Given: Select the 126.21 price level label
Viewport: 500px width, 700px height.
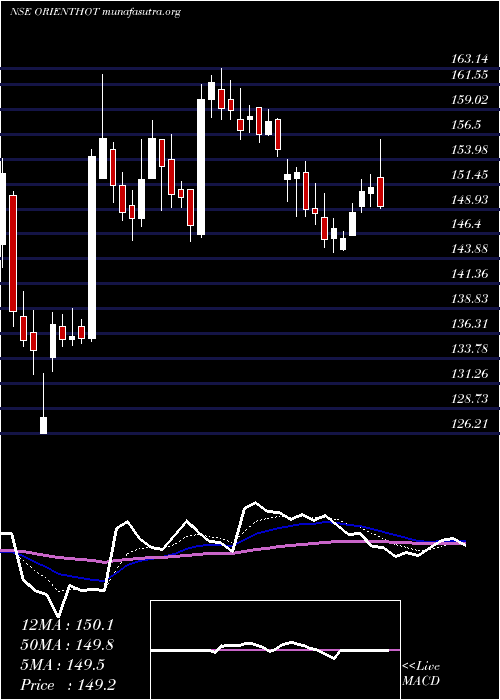Looking at the screenshot, I should click(x=469, y=424).
